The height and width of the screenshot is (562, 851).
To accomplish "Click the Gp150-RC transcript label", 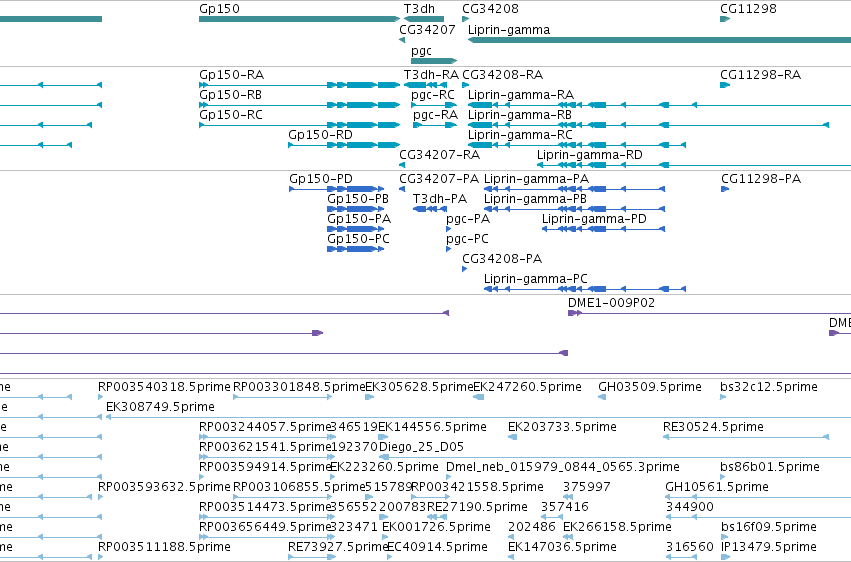I will click(231, 115).
